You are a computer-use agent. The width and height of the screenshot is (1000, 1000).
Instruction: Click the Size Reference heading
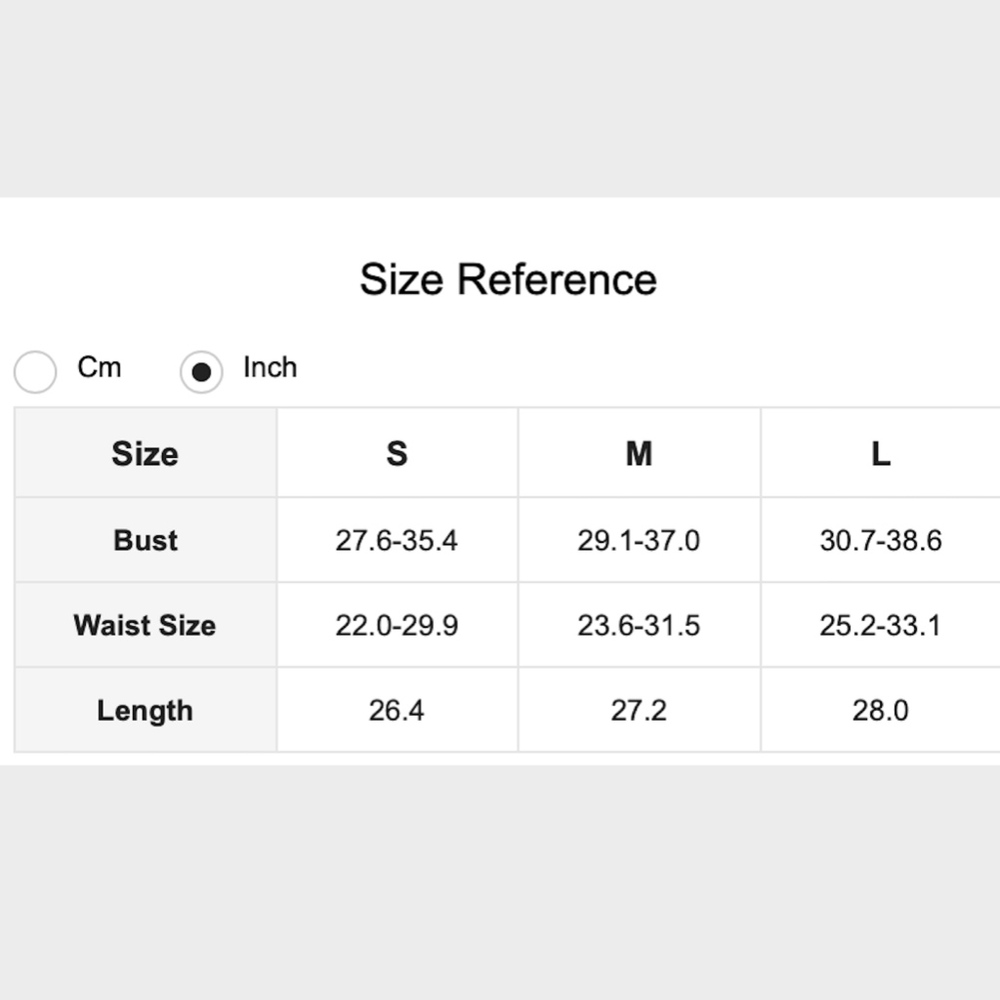[x=508, y=279]
